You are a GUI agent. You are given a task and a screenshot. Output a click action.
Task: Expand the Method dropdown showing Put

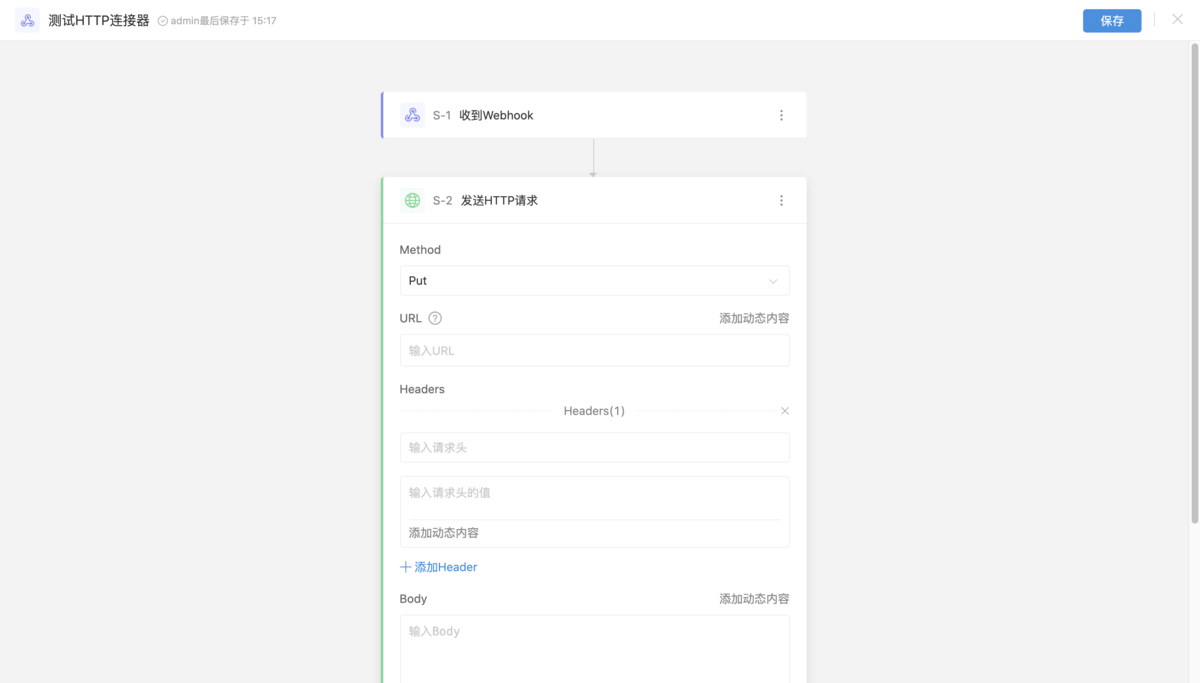pyautogui.click(x=594, y=280)
